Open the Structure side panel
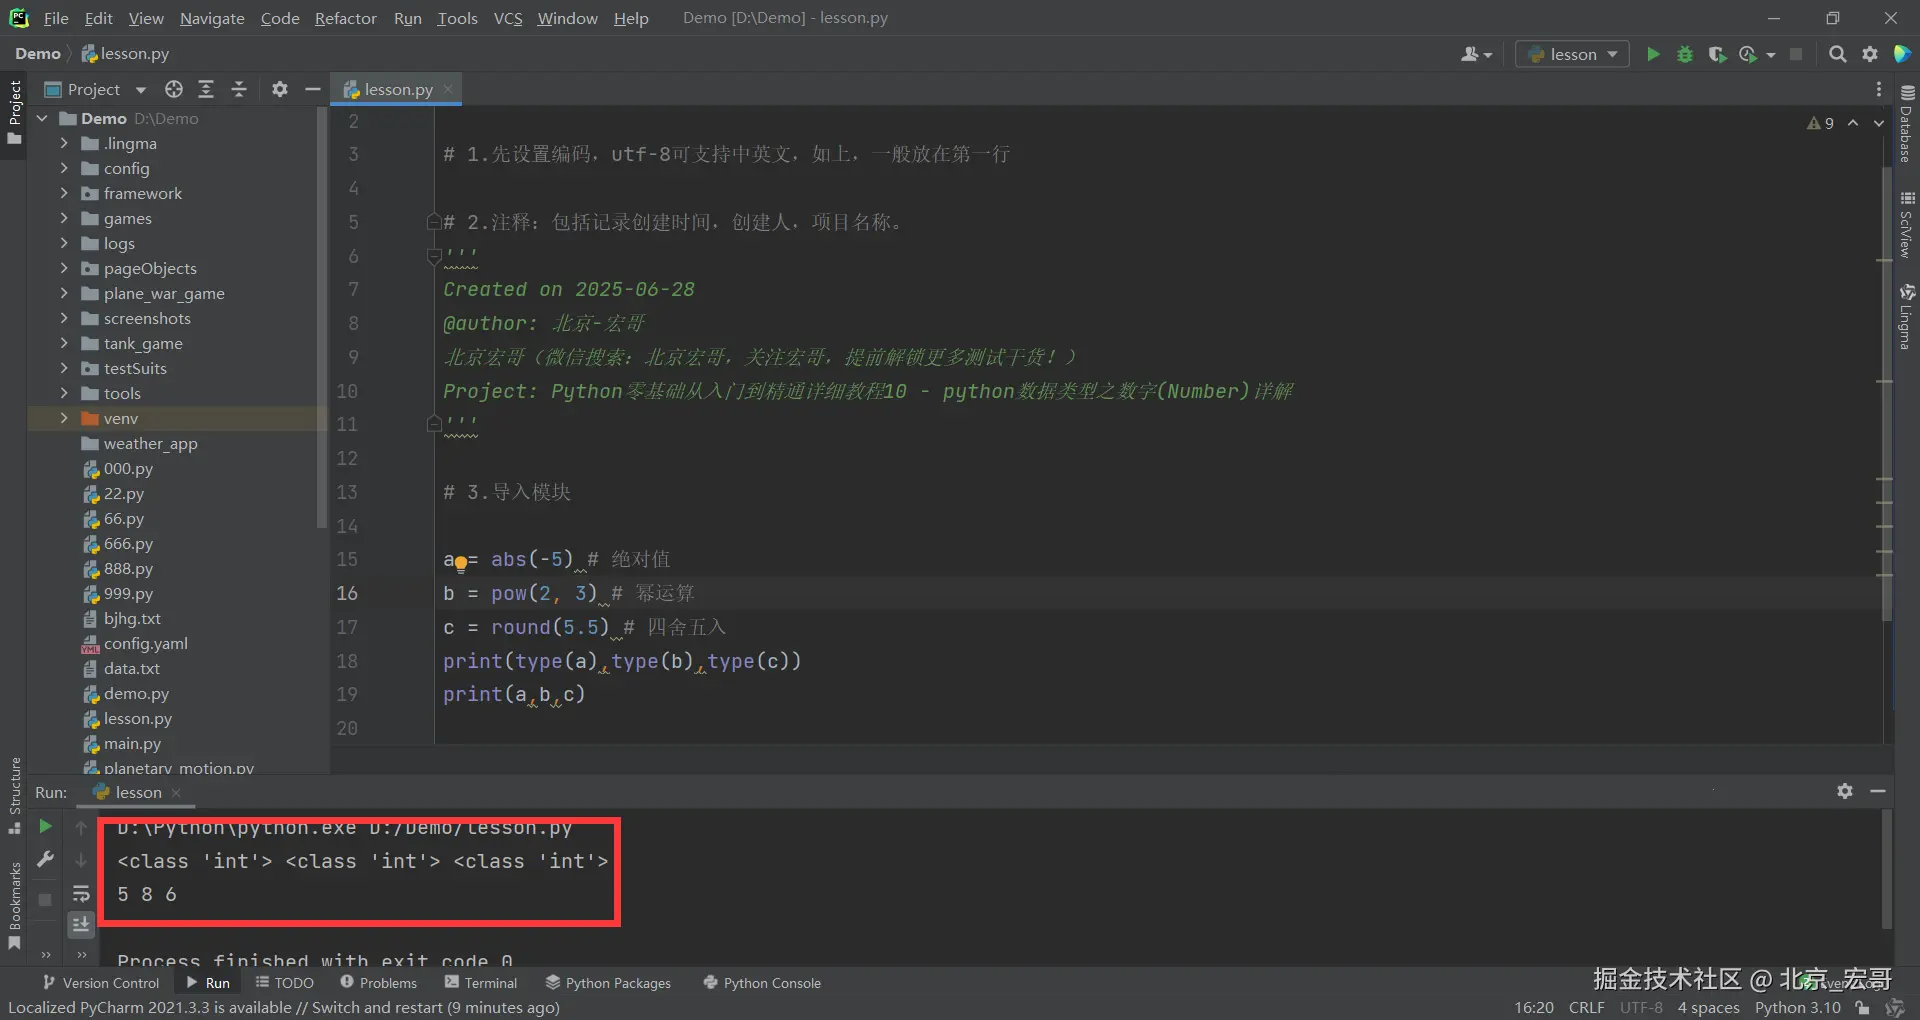The image size is (1920, 1020). coord(15,795)
